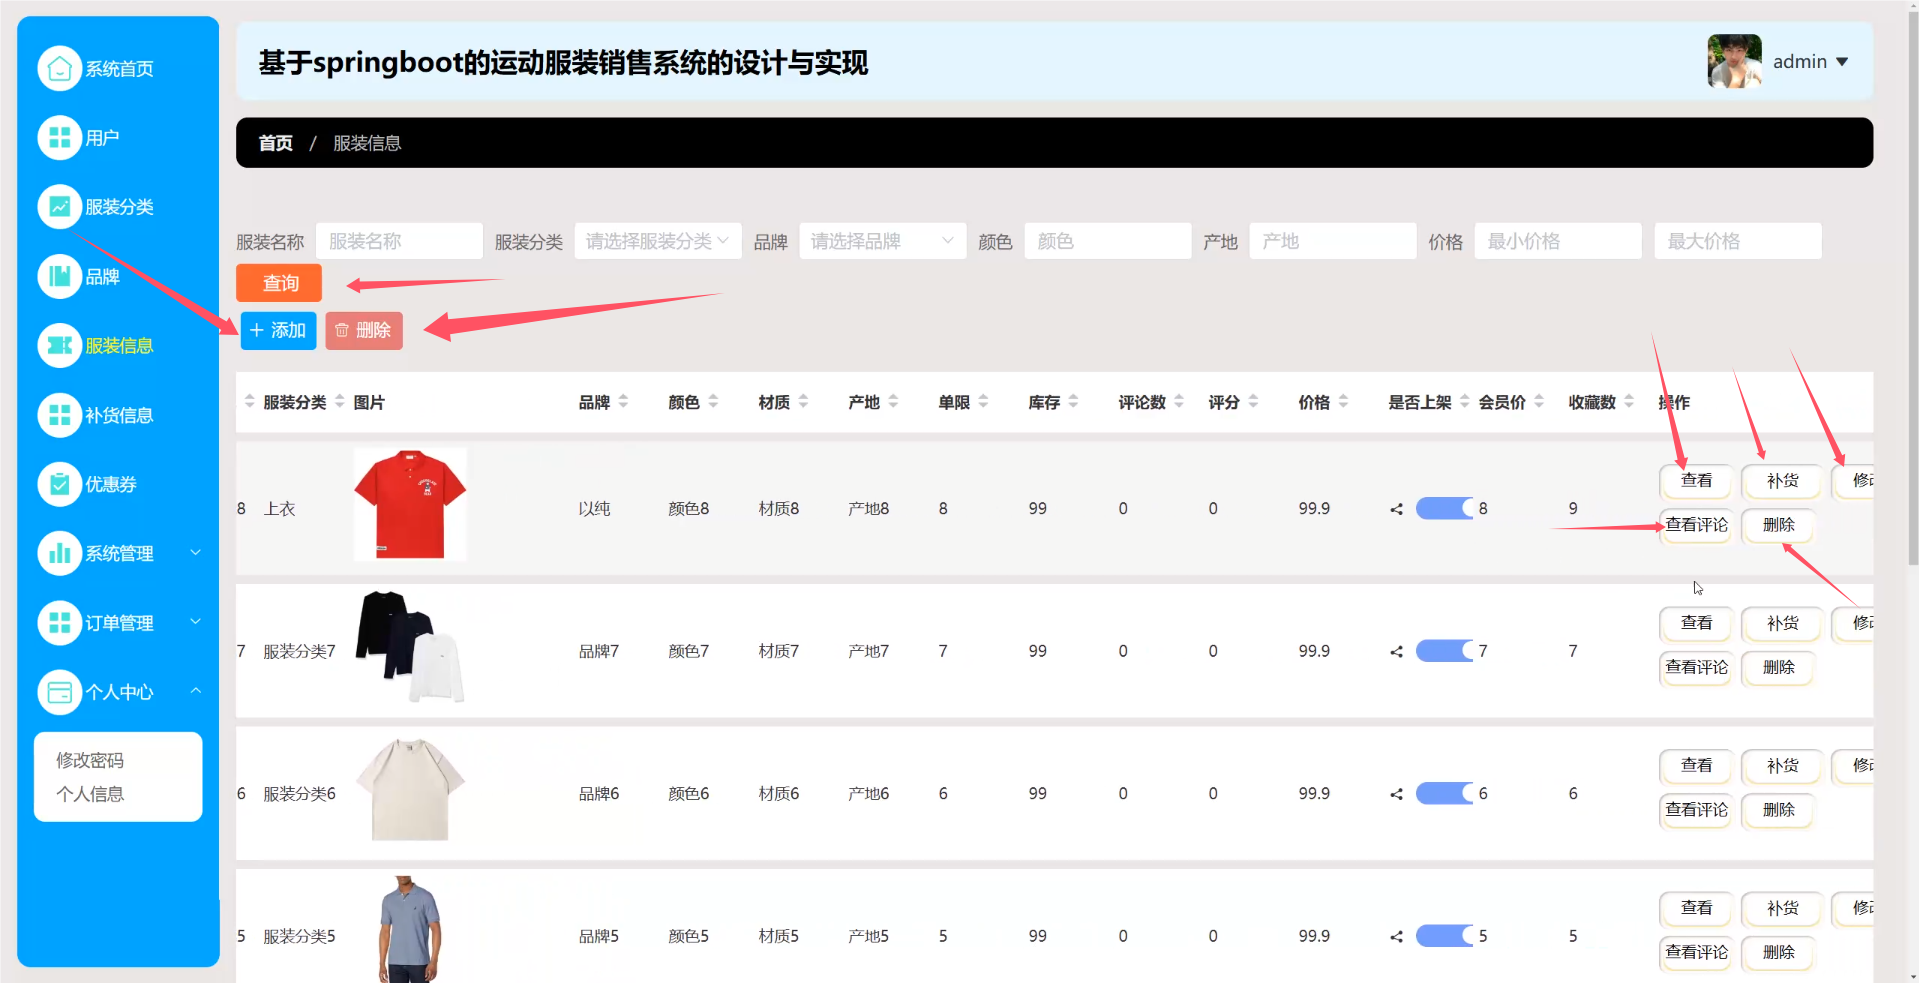Click the blue 添加 button
This screenshot has width=1919, height=983.
pos(278,331)
